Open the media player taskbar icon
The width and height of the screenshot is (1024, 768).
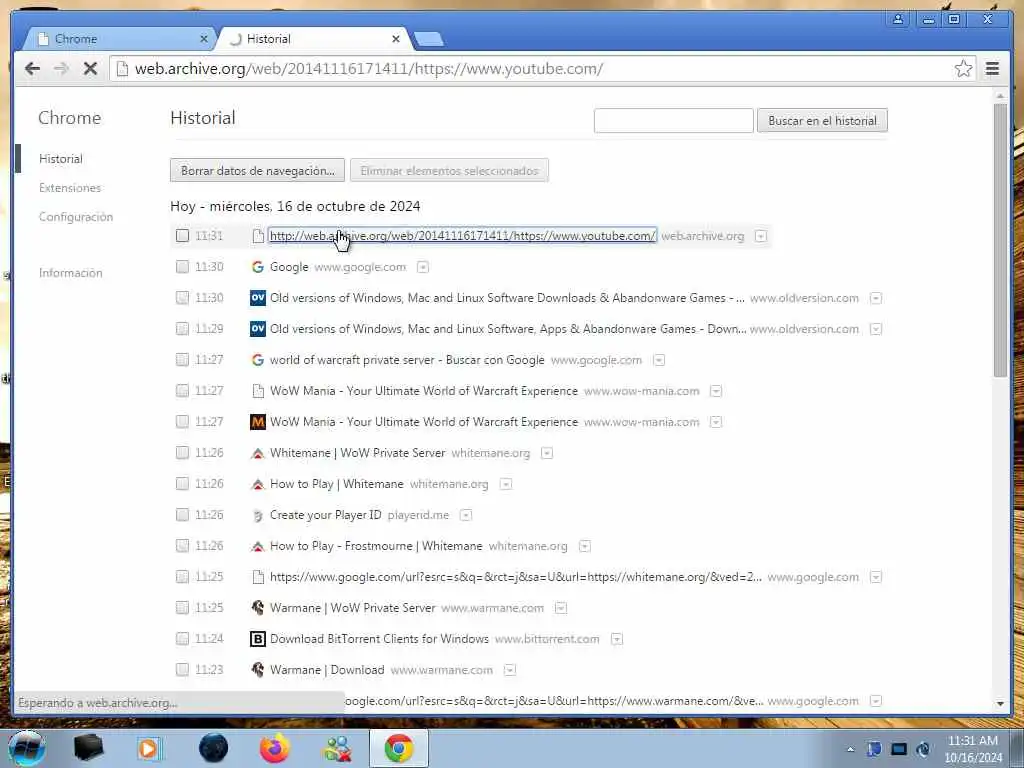(x=149, y=748)
